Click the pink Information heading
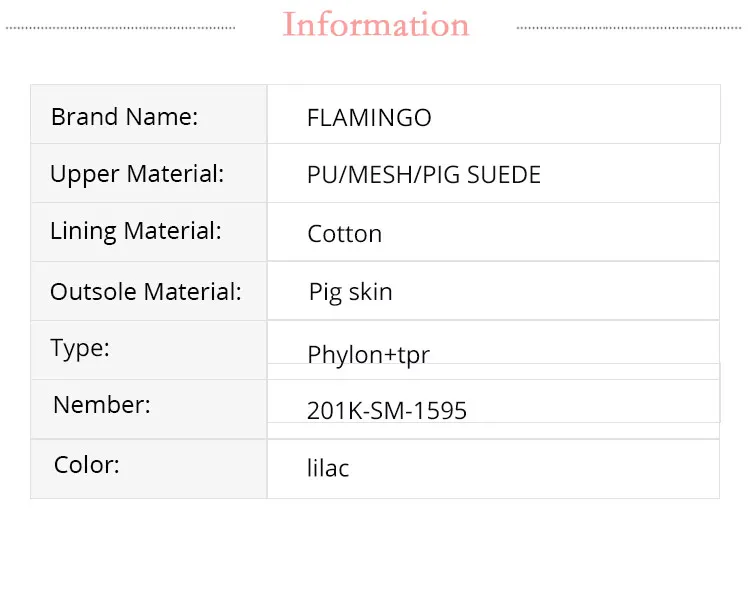The width and height of the screenshot is (750, 598). click(x=376, y=25)
